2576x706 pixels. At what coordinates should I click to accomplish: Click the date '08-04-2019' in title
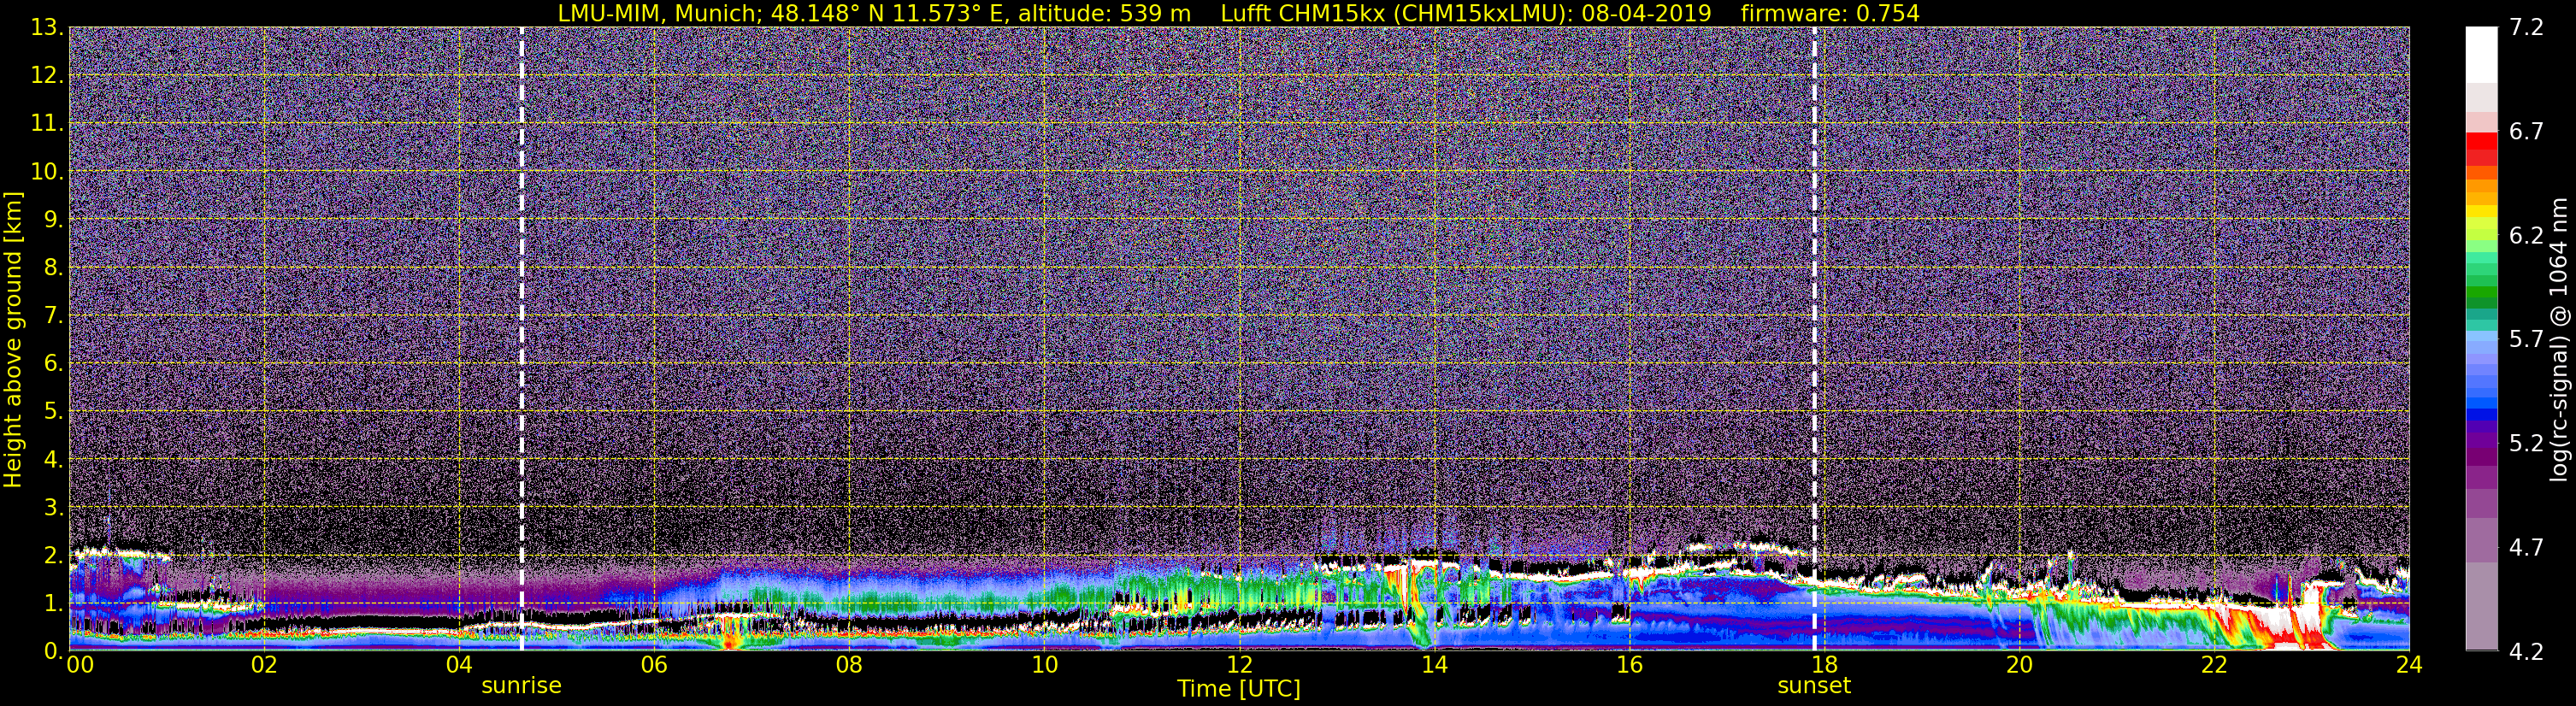click(1648, 13)
